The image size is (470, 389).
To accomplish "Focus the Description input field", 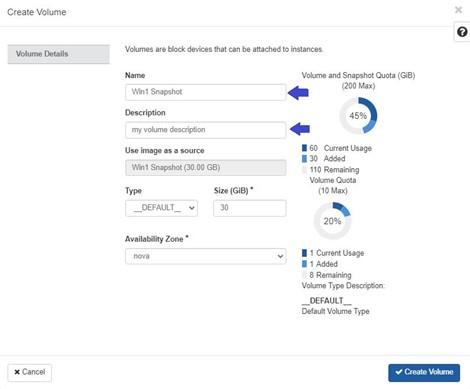I will (x=206, y=130).
